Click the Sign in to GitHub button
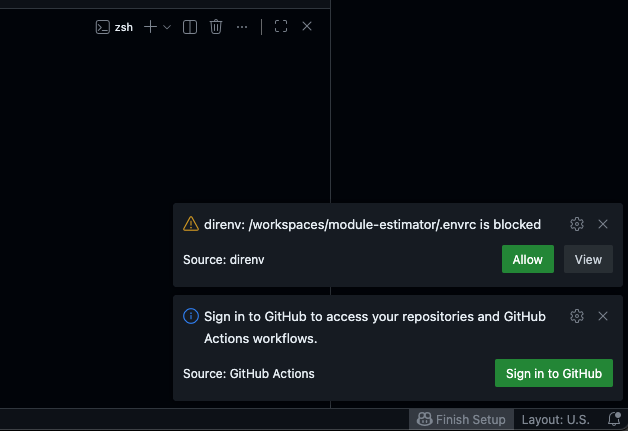The height and width of the screenshot is (431, 628). [x=553, y=373]
